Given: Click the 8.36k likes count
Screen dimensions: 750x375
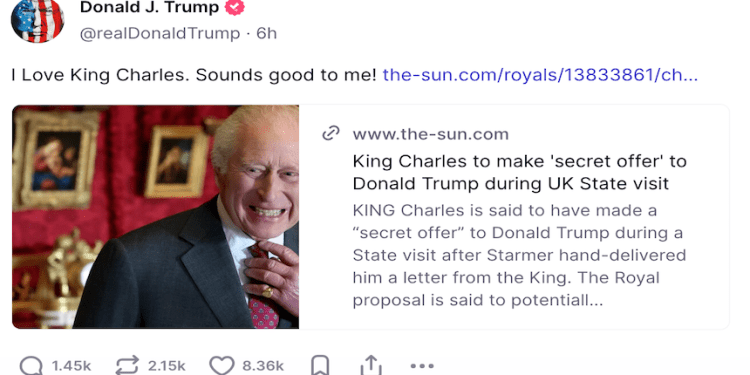Looking at the screenshot, I should (263, 366).
